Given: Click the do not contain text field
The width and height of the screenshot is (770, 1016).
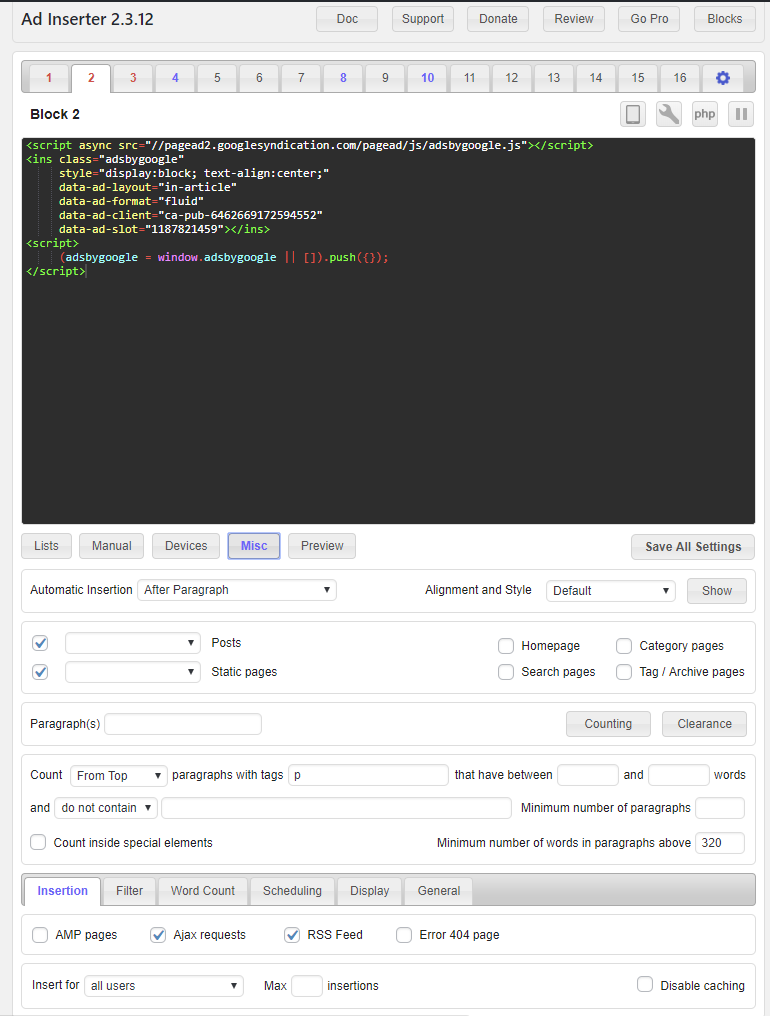Looking at the screenshot, I should point(336,808).
